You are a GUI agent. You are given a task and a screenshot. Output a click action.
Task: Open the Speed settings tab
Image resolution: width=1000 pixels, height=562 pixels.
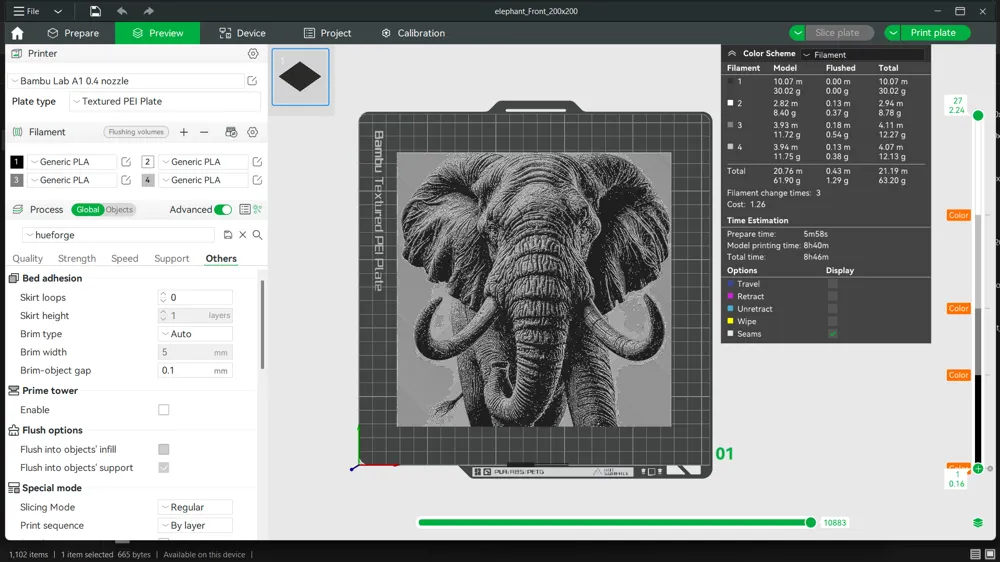(124, 258)
